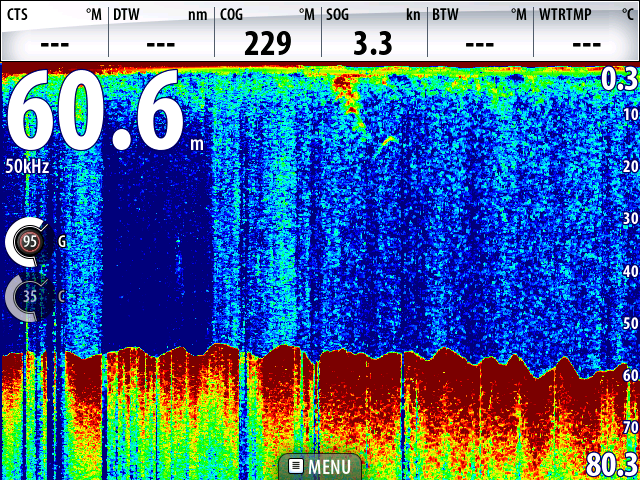
Task: Select the BTW data field
Action: (x=480, y=31)
